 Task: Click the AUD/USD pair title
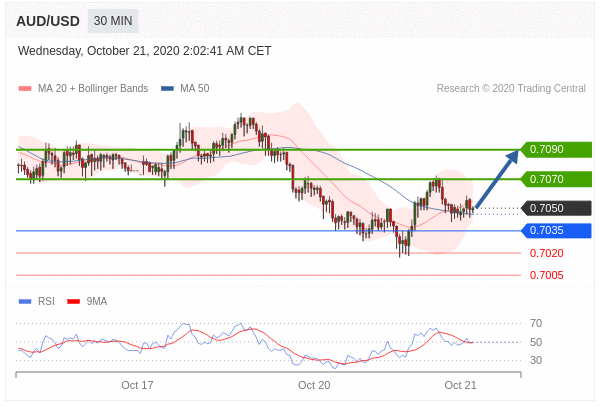pos(48,21)
